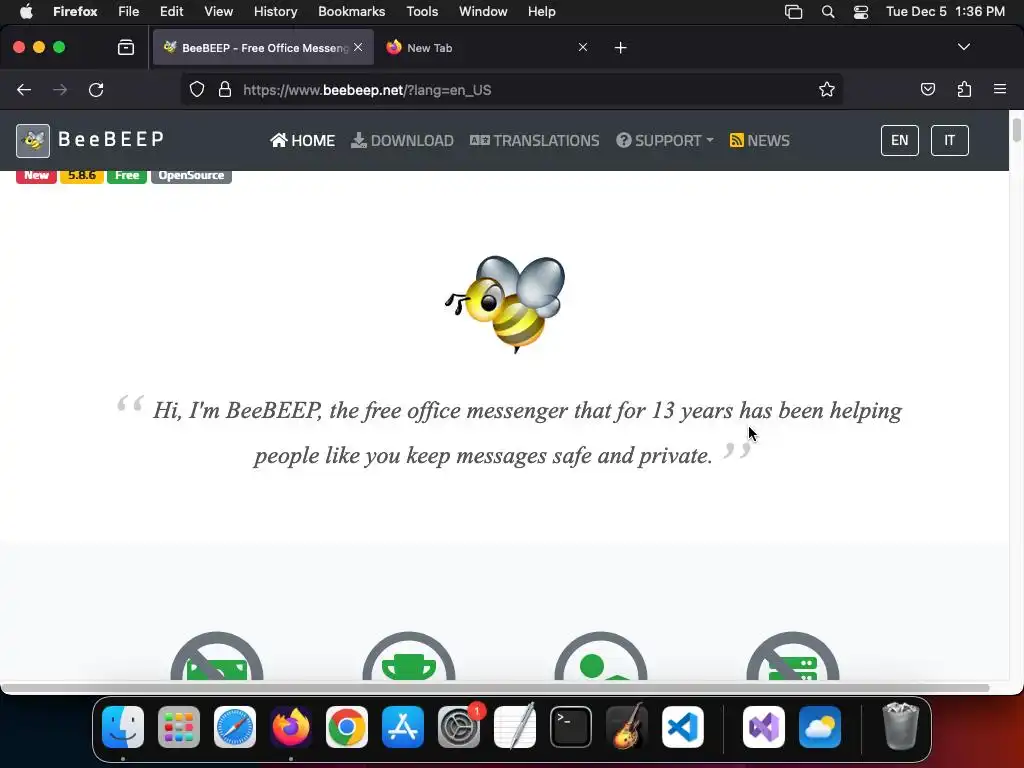Open the Bookmarks menu
Image resolution: width=1024 pixels, height=768 pixels.
click(x=351, y=11)
